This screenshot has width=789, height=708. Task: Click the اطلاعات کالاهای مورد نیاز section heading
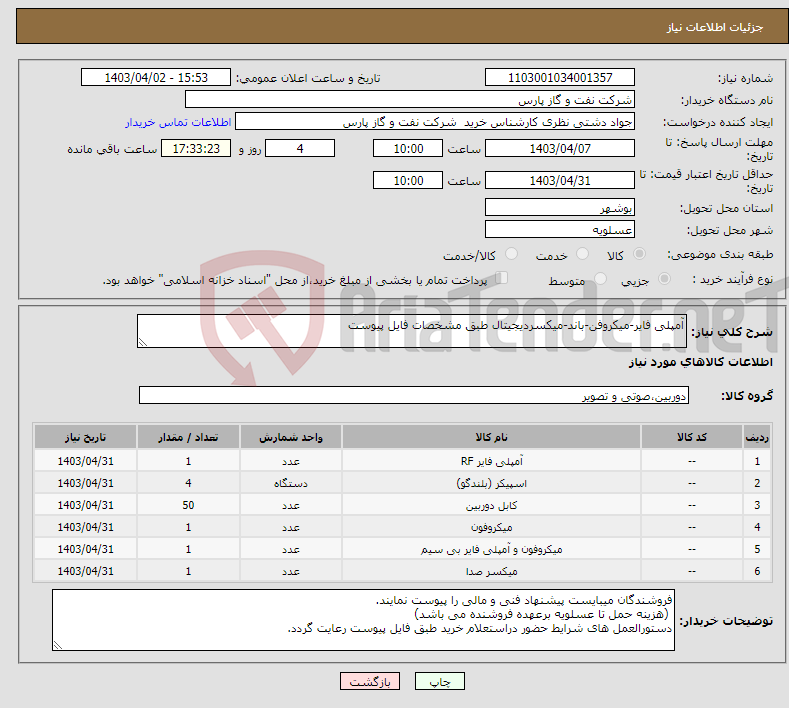[700, 362]
